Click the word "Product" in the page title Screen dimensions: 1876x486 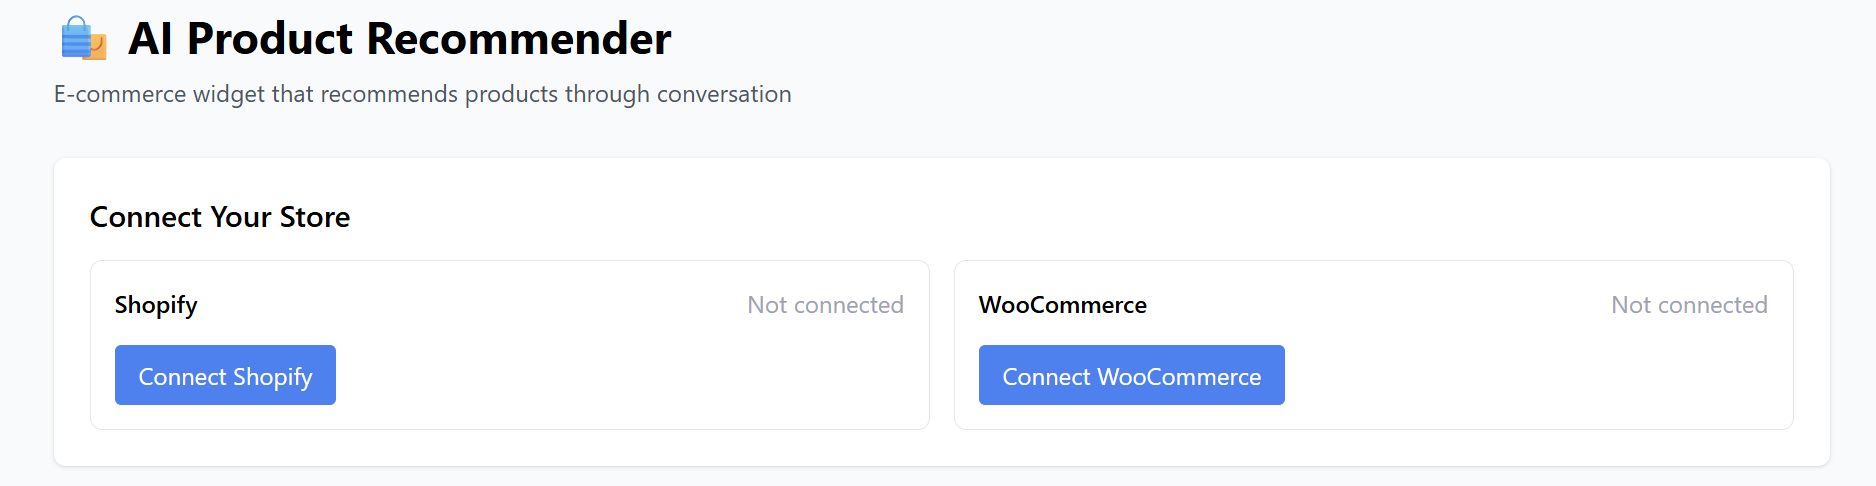click(270, 39)
